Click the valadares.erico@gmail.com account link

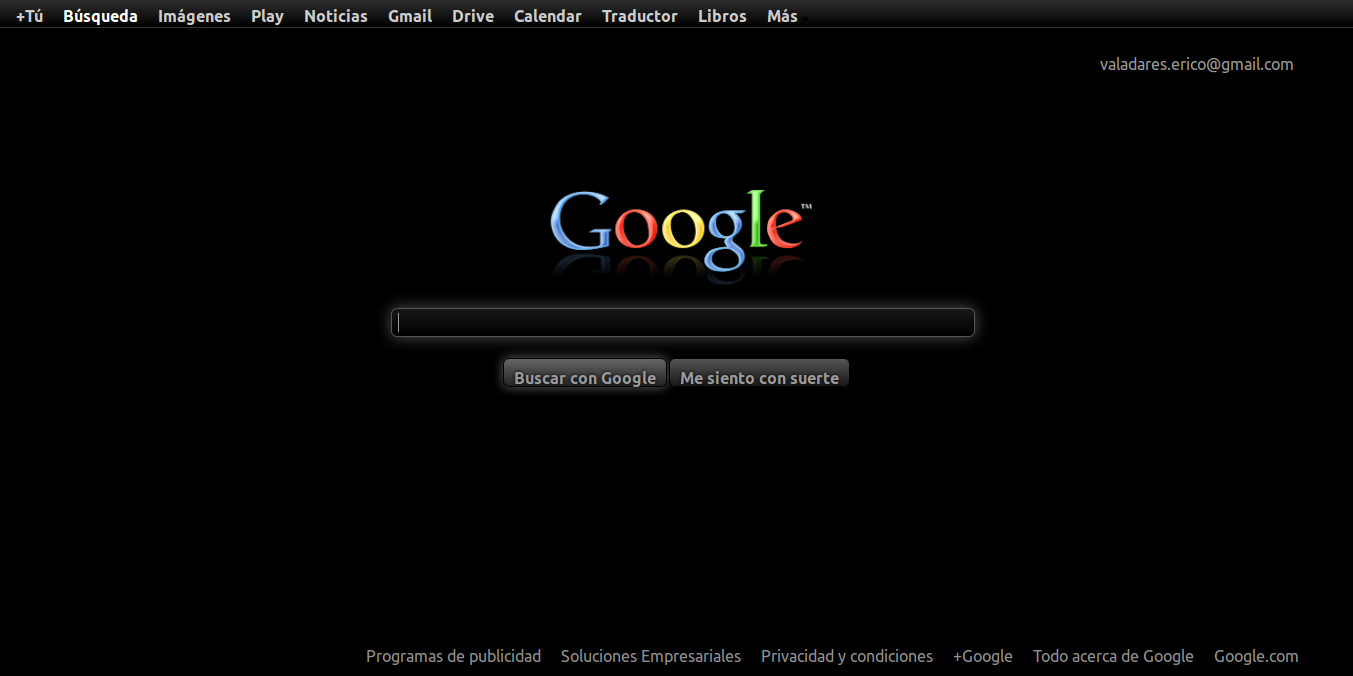point(1196,64)
